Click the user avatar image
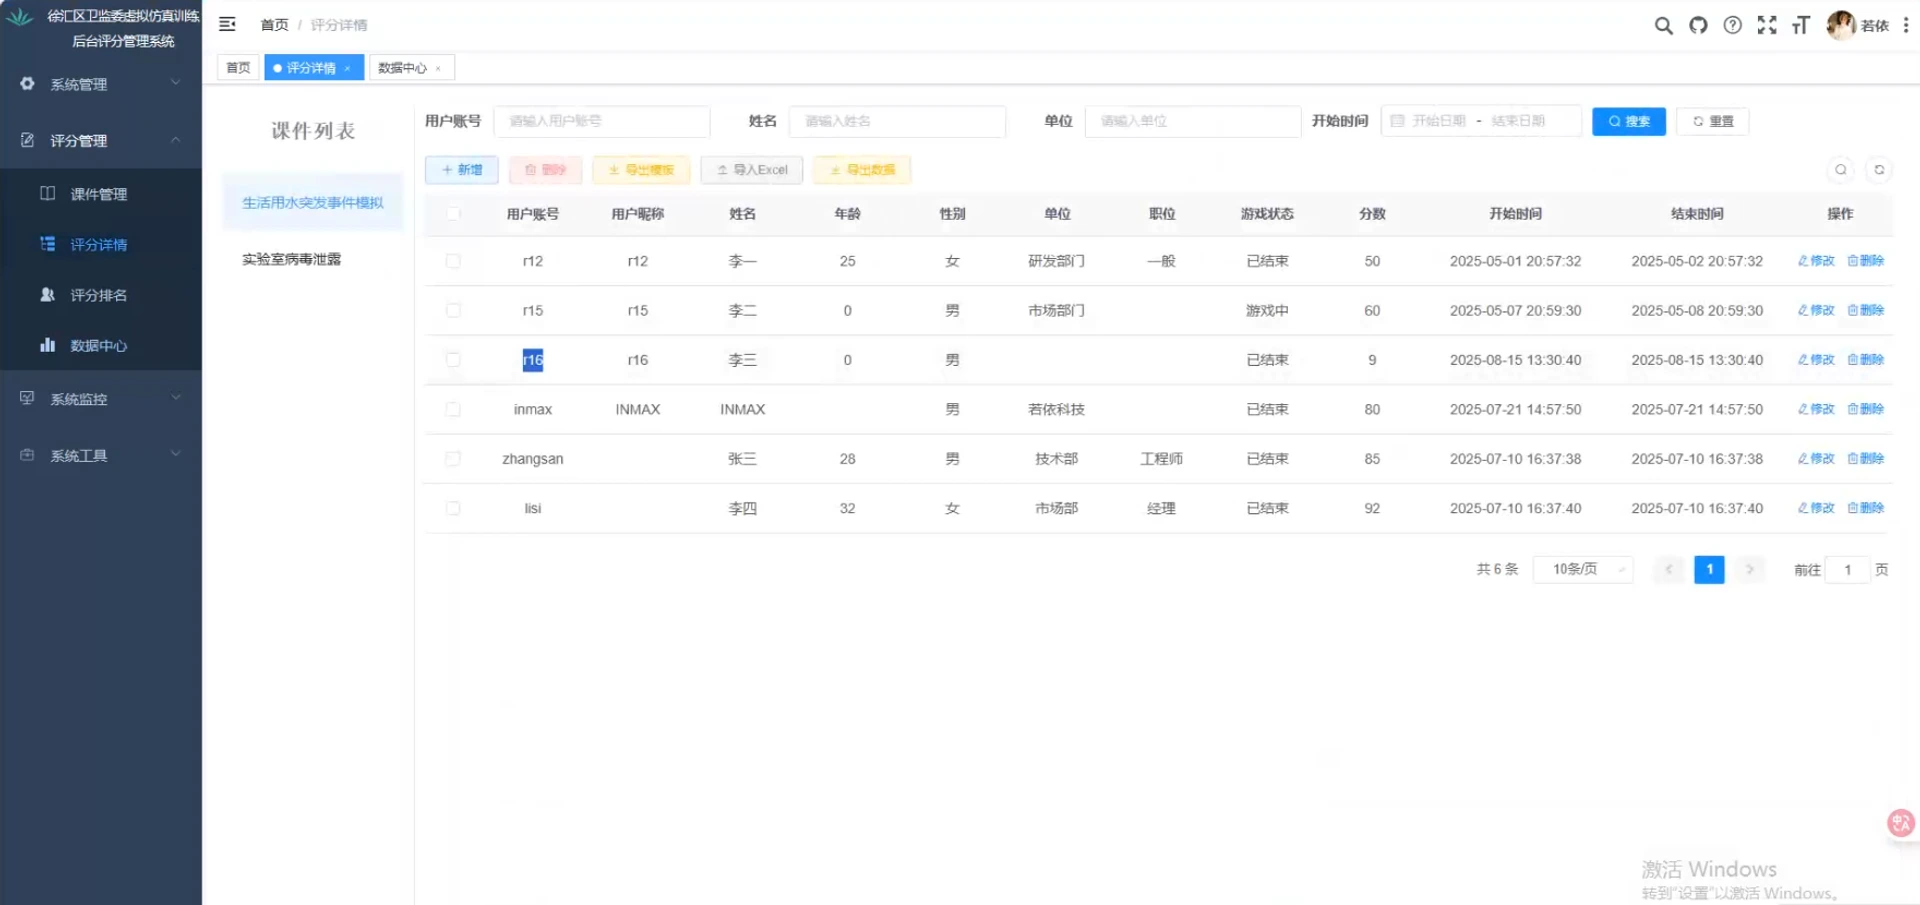1920x905 pixels. 1841,25
